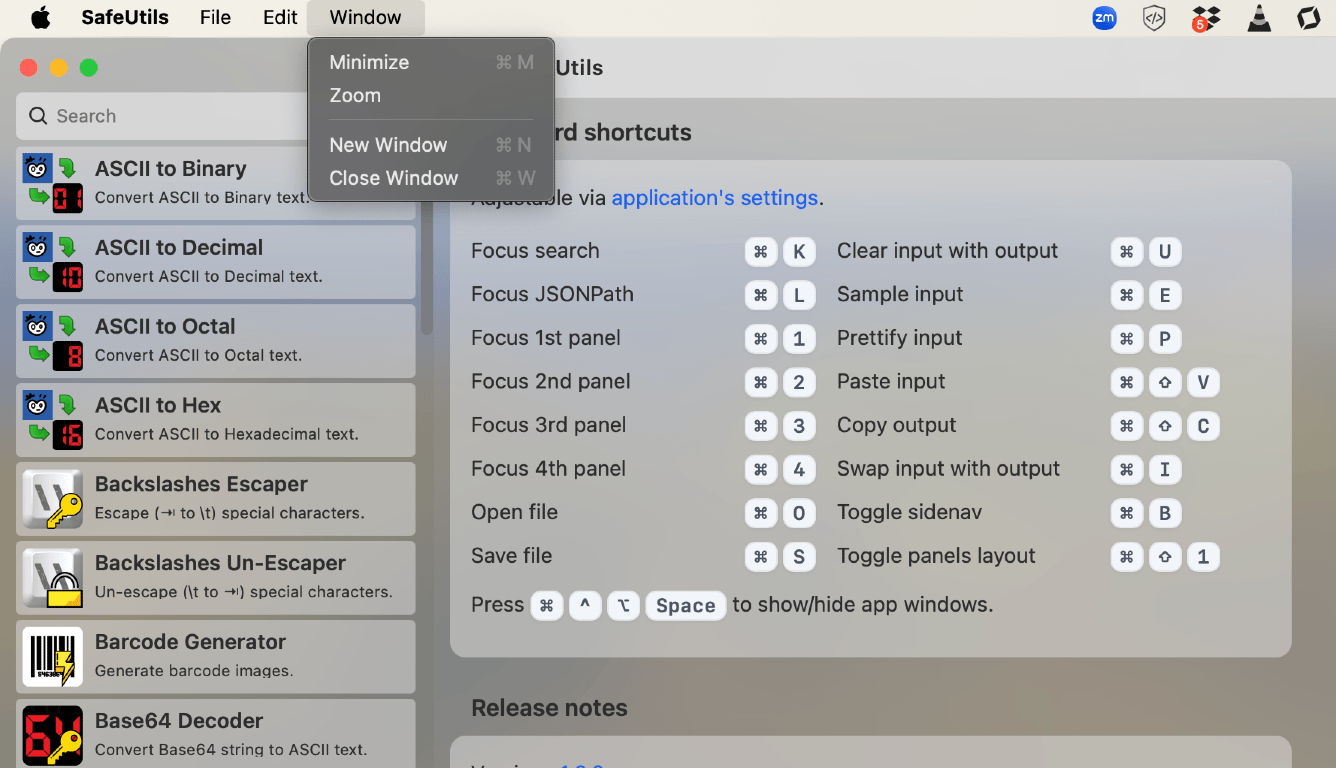Open the ASCII to Binary tool icon
The height and width of the screenshot is (768, 1336).
click(53, 183)
